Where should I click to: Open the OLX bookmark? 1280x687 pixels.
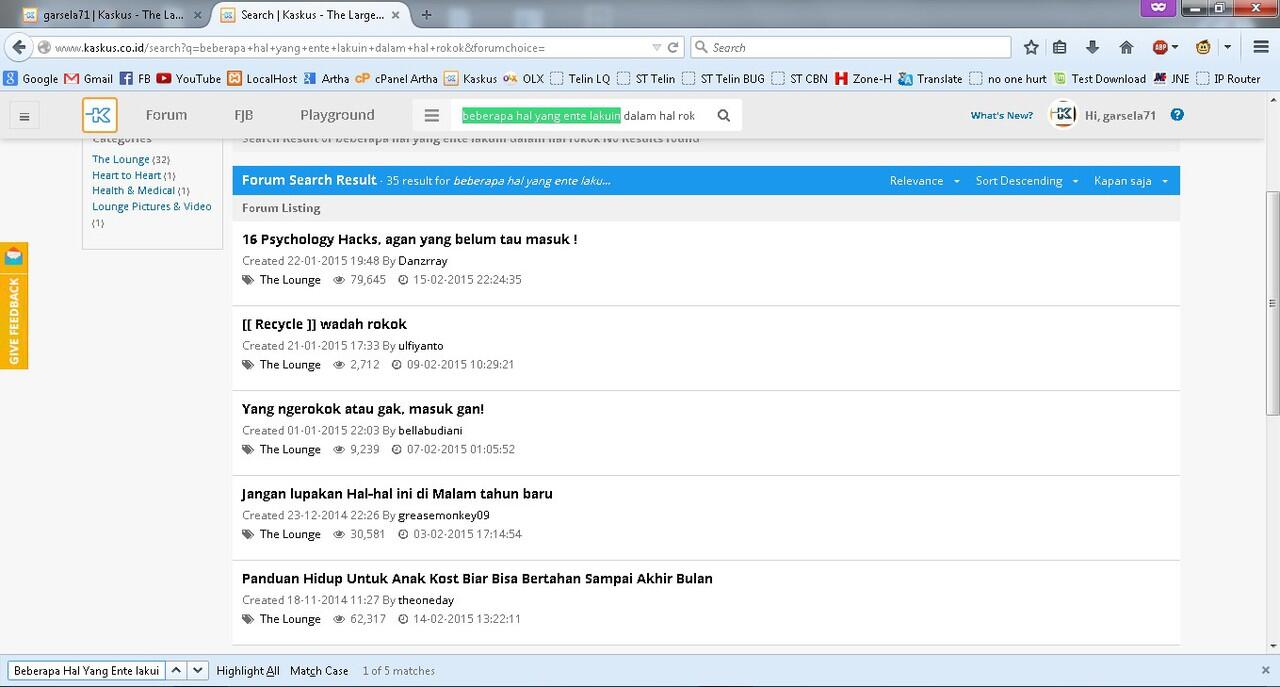(523, 78)
